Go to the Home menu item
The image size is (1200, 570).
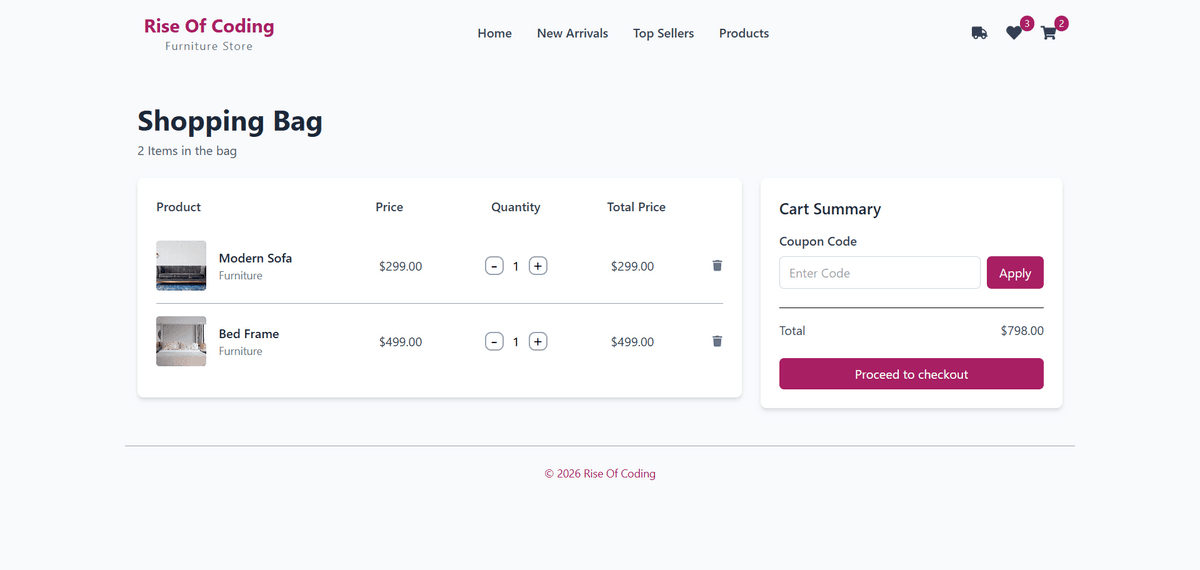(x=494, y=33)
